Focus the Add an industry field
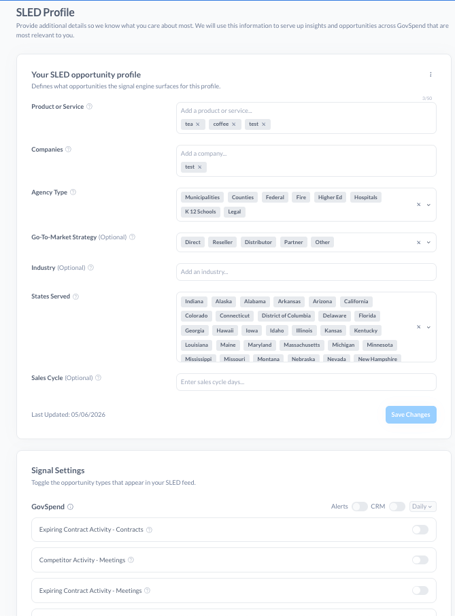Viewport: 455px width, 616px height. (306, 272)
